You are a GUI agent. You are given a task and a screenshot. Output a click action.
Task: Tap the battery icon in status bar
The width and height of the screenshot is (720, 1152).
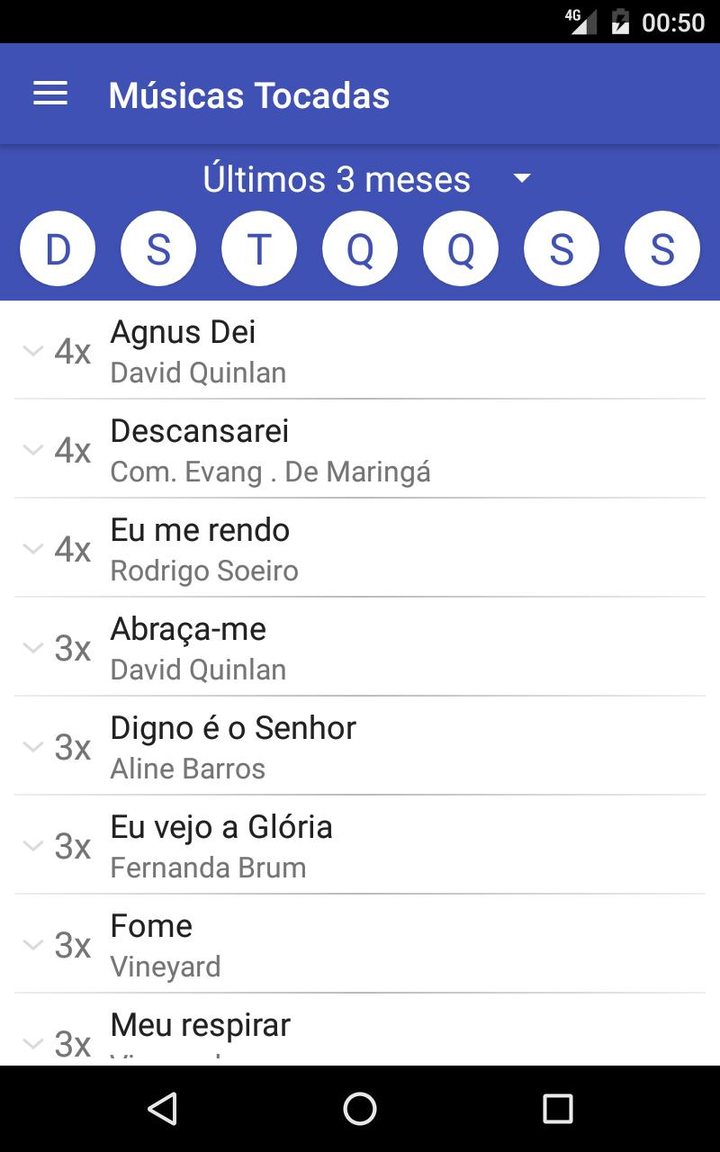click(620, 21)
